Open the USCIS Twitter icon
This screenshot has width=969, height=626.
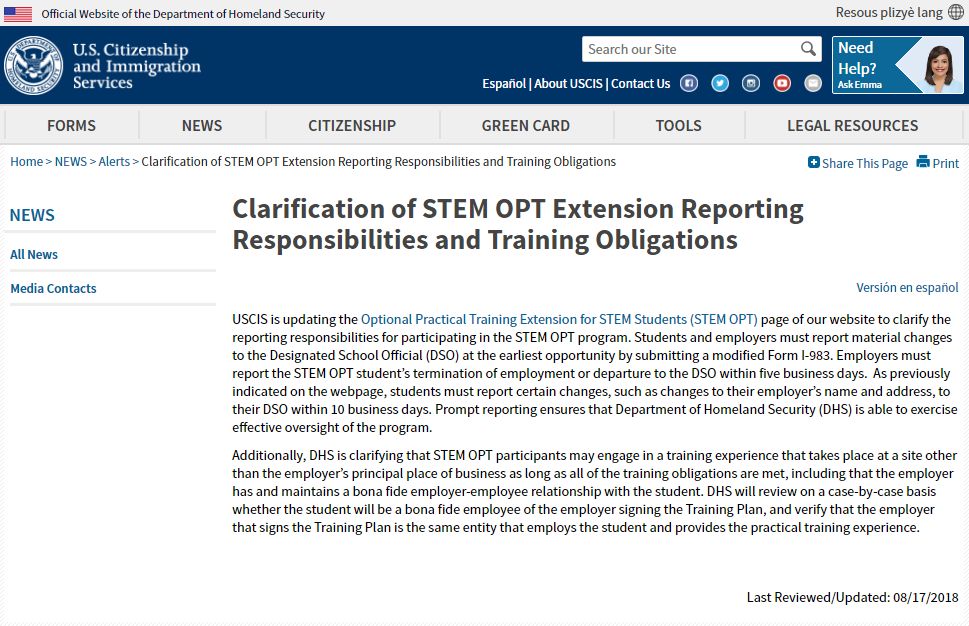click(720, 84)
